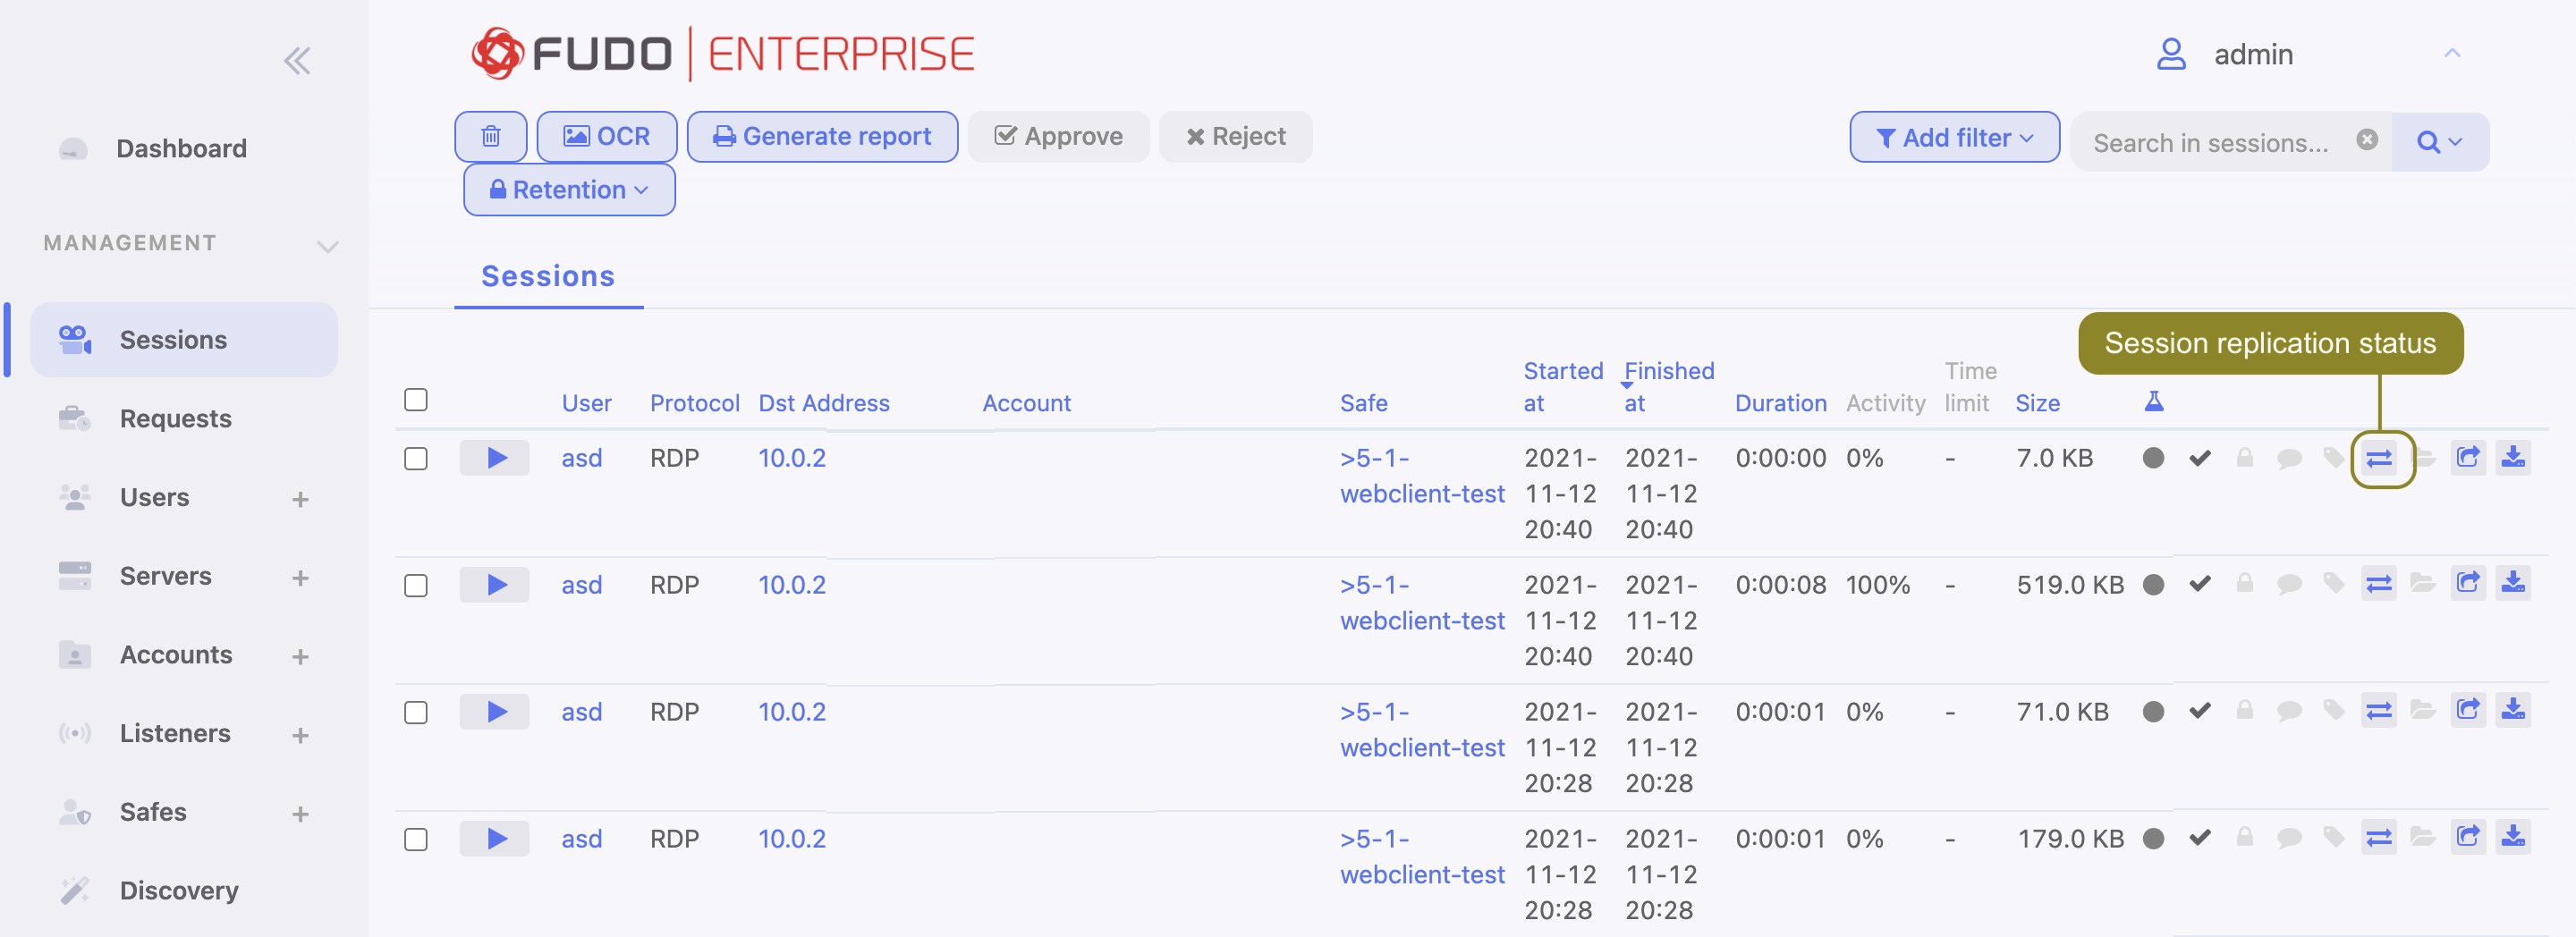
Task: Click replication status icon in 519.0 KB row
Action: [x=2379, y=584]
